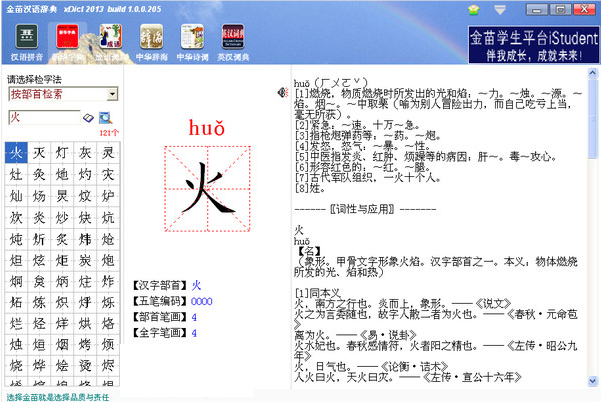
Task: Select the character 灭 in the grid
Action: 39,153
